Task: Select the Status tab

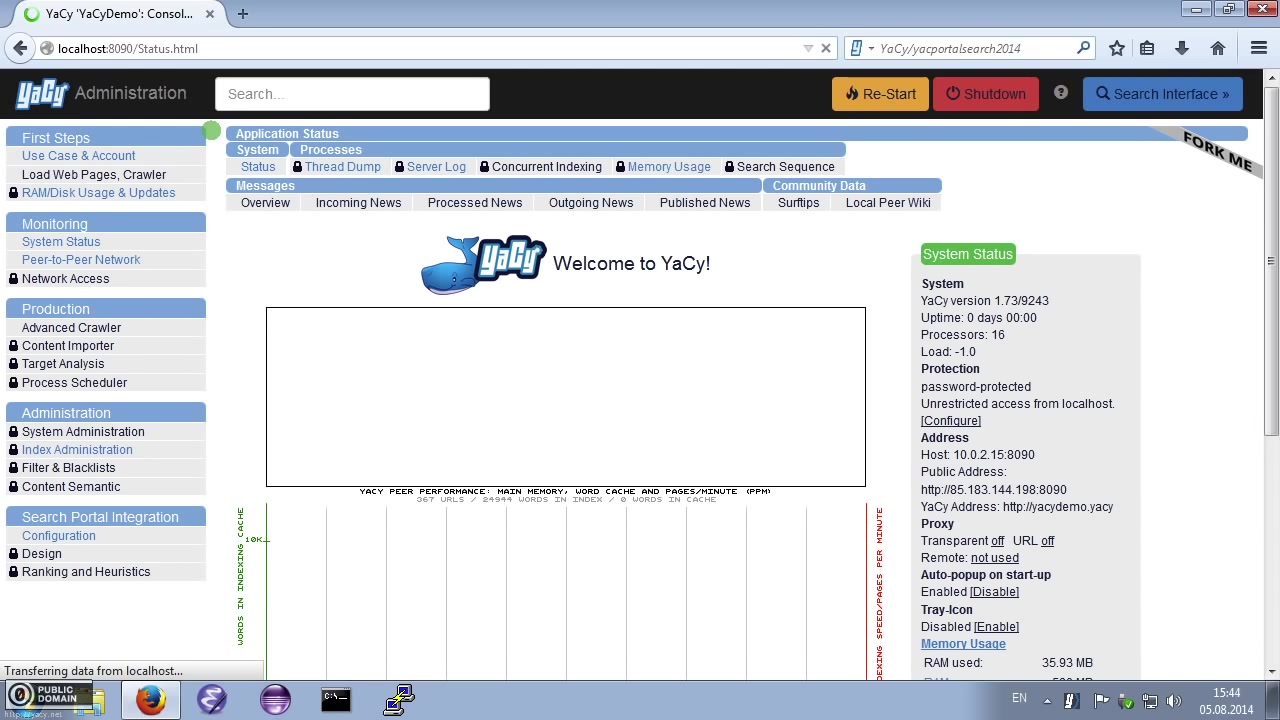Action: pos(257,167)
